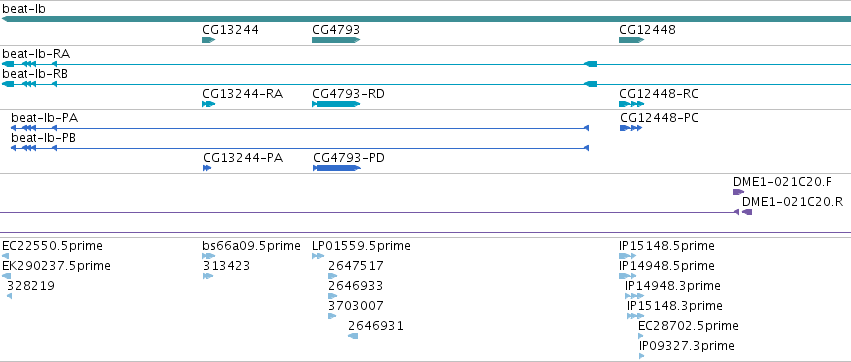Click the CG12448-PC protein arrows
Screen dimensions: 851x362
click(631, 128)
